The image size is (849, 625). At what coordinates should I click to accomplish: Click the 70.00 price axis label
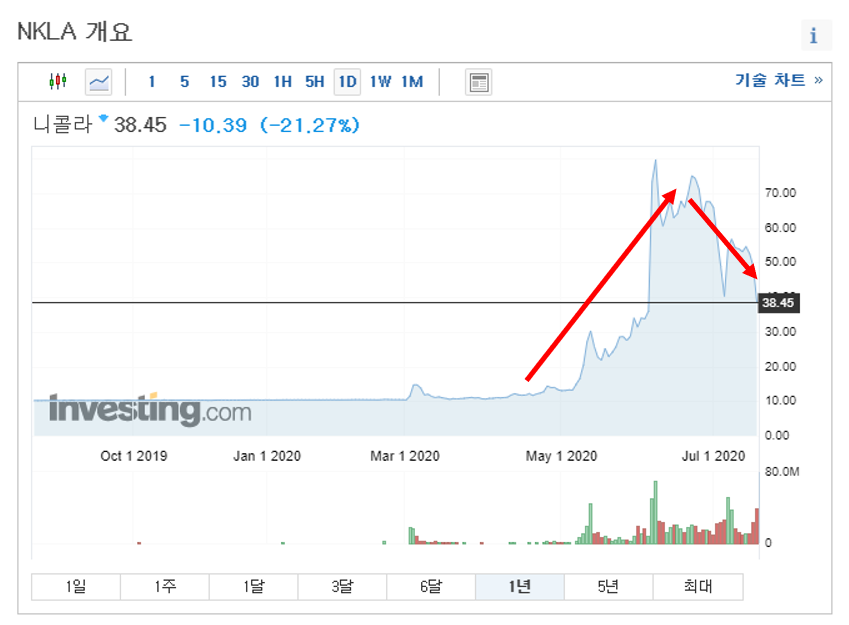[780, 193]
